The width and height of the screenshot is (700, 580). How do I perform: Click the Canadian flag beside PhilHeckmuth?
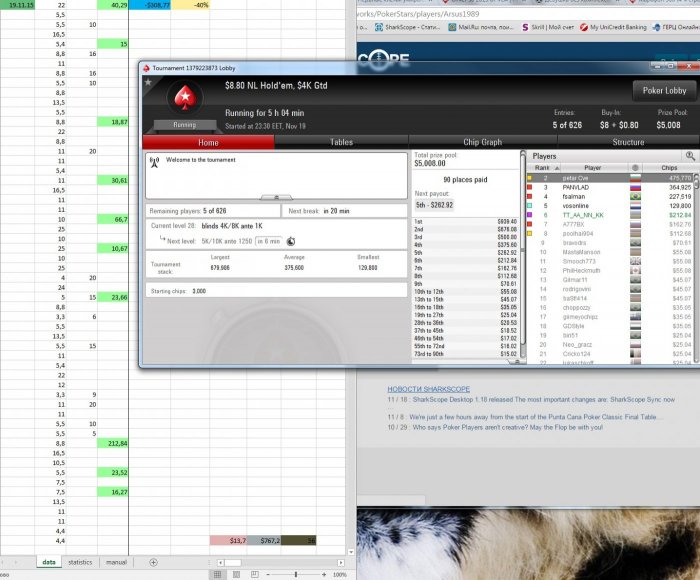tap(635, 271)
